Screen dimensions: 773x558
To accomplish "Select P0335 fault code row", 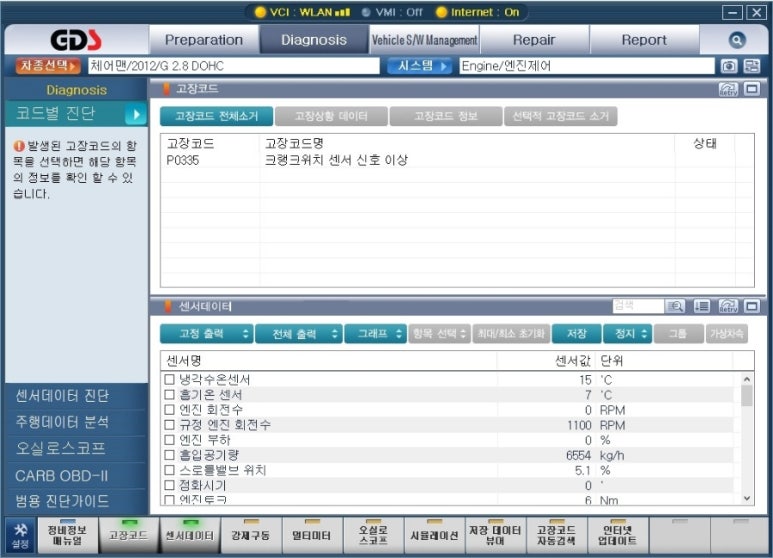I will click(457, 160).
